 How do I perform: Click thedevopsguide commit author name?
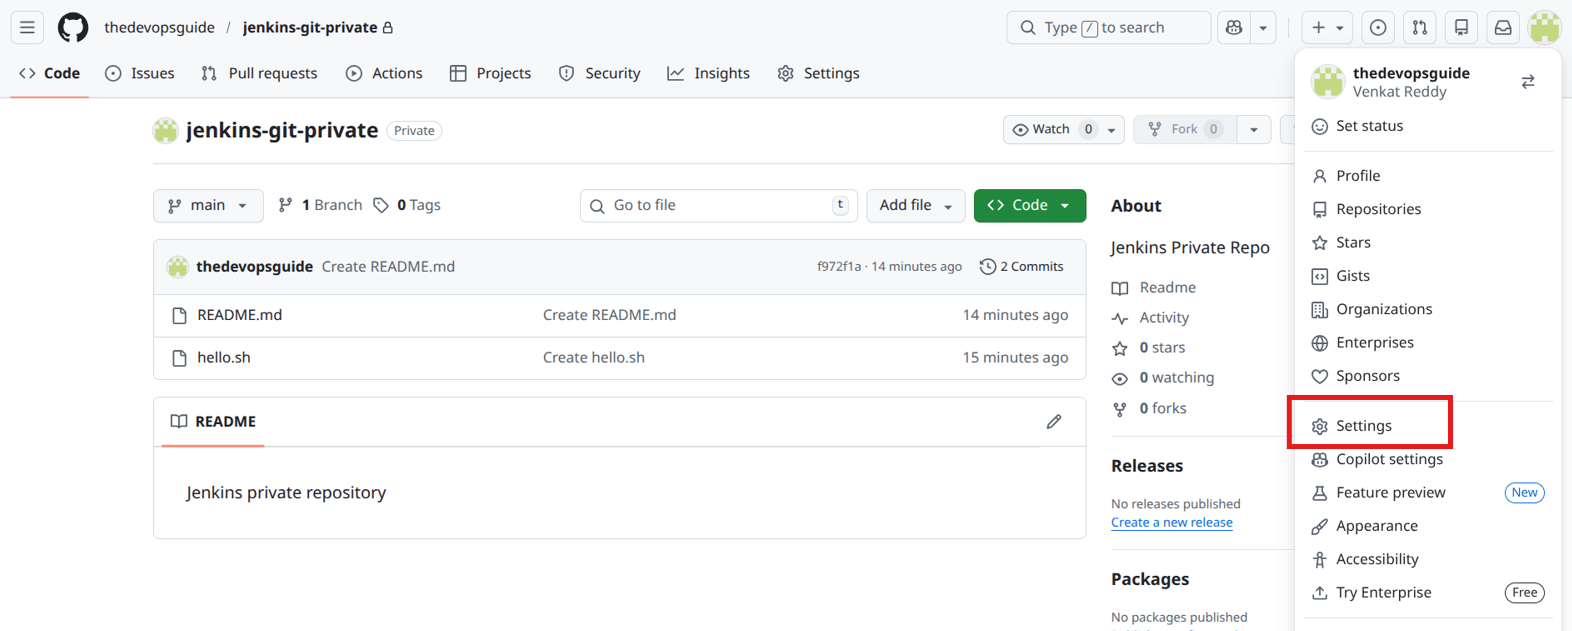click(254, 266)
